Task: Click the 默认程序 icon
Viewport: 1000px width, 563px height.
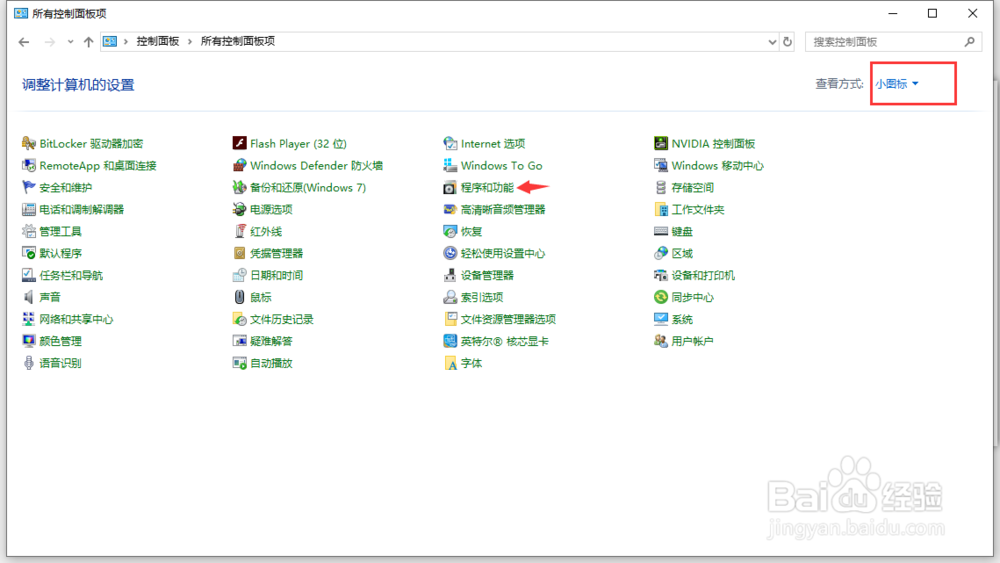Action: 29,253
